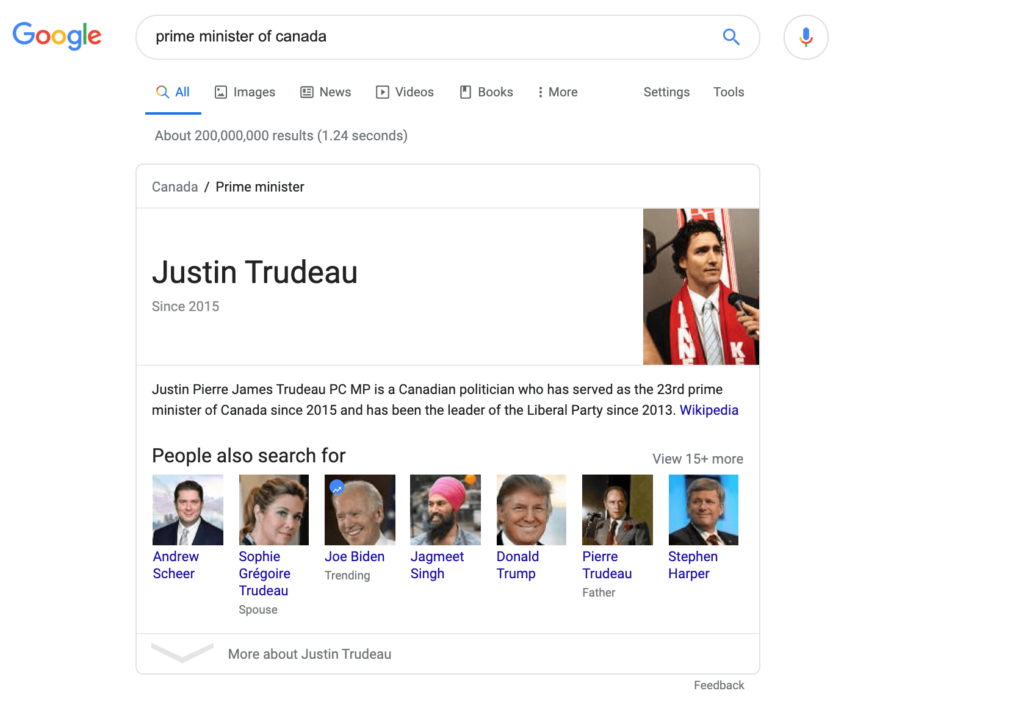Viewport: 1024px width, 710px height.
Task: Click Justin Trudeau's portrait photo
Action: (x=701, y=286)
